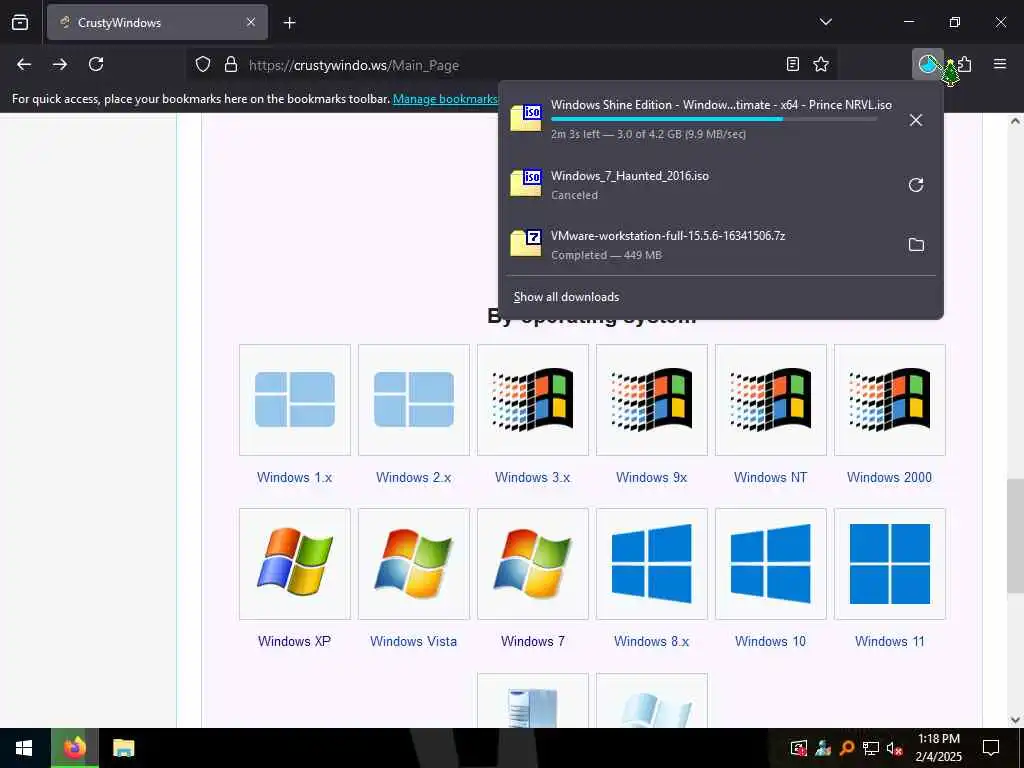
Task: Follow the Windows 1.x text link
Action: click(x=295, y=477)
